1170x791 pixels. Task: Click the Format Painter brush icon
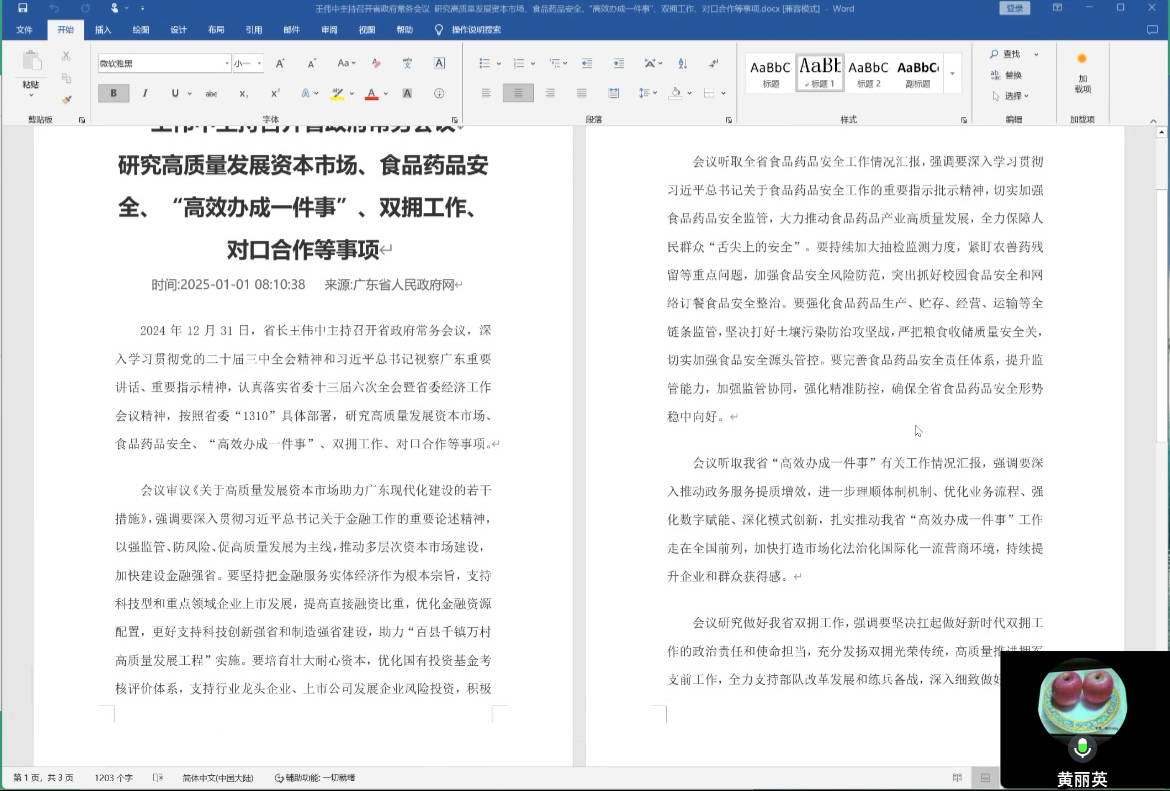(x=66, y=100)
